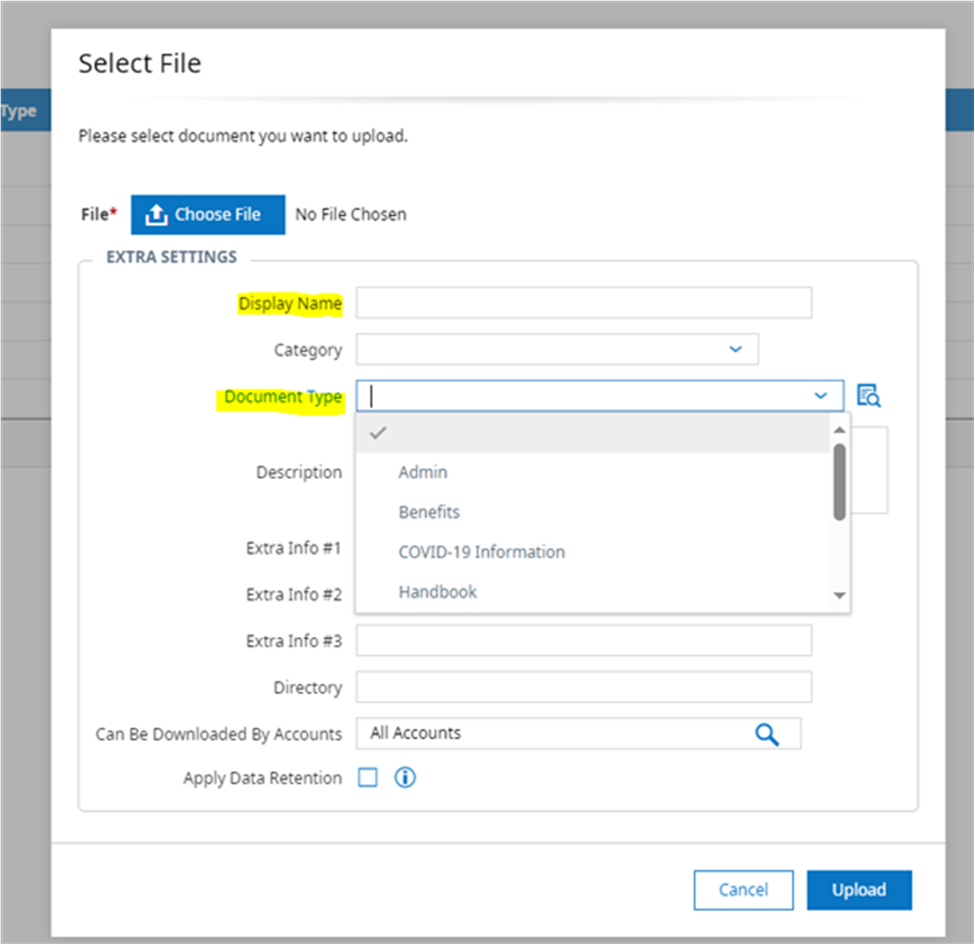Toggle the Apply Data Retention checkbox
Screen dimensions: 975x945
[368, 777]
